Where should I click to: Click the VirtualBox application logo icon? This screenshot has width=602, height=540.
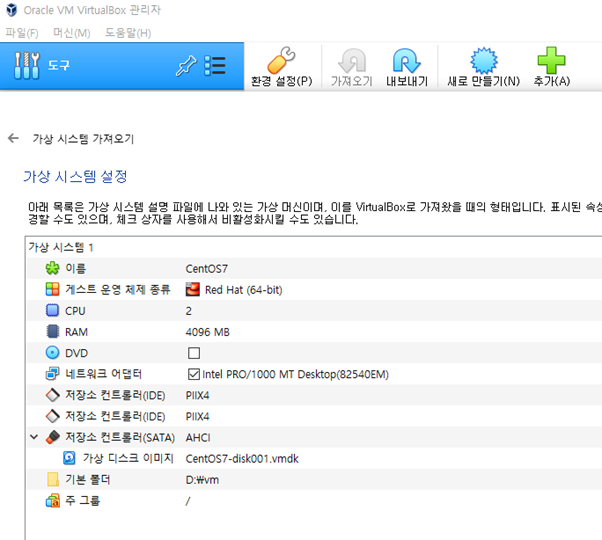12,10
